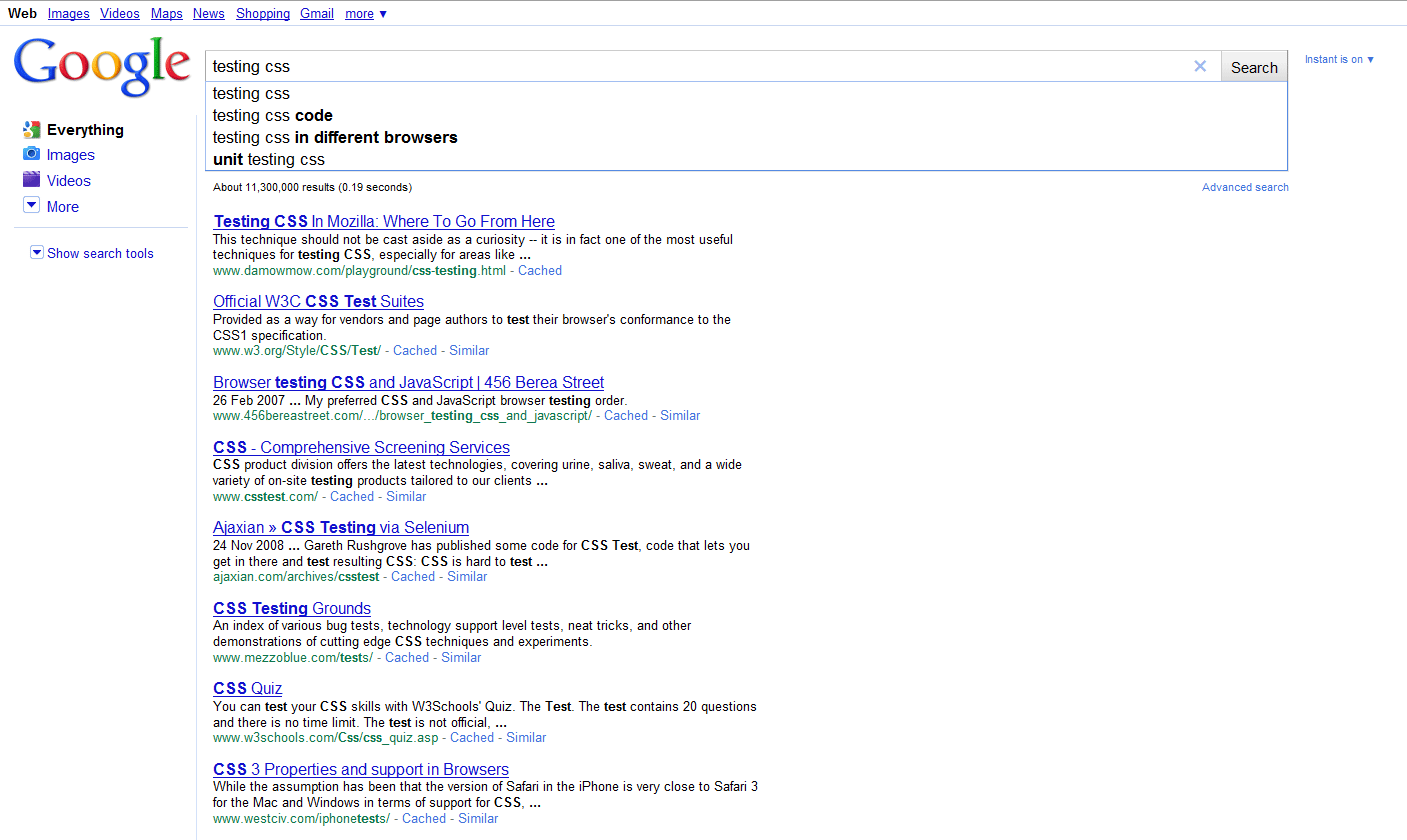This screenshot has height=840, width=1407.
Task: Open Similar link for w3schools.com result
Action: (526, 738)
